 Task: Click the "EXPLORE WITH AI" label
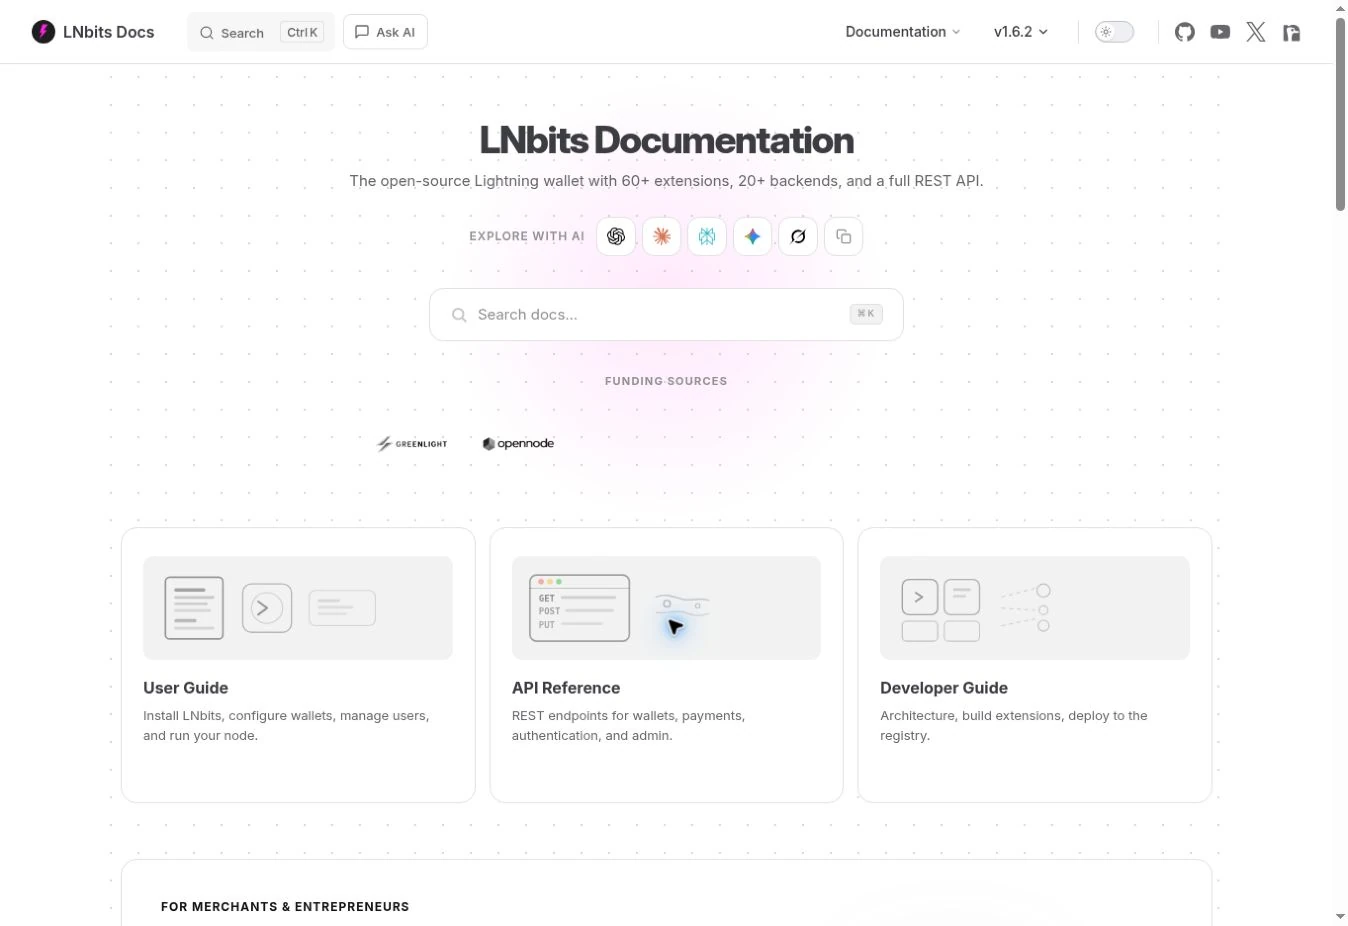coord(527,237)
